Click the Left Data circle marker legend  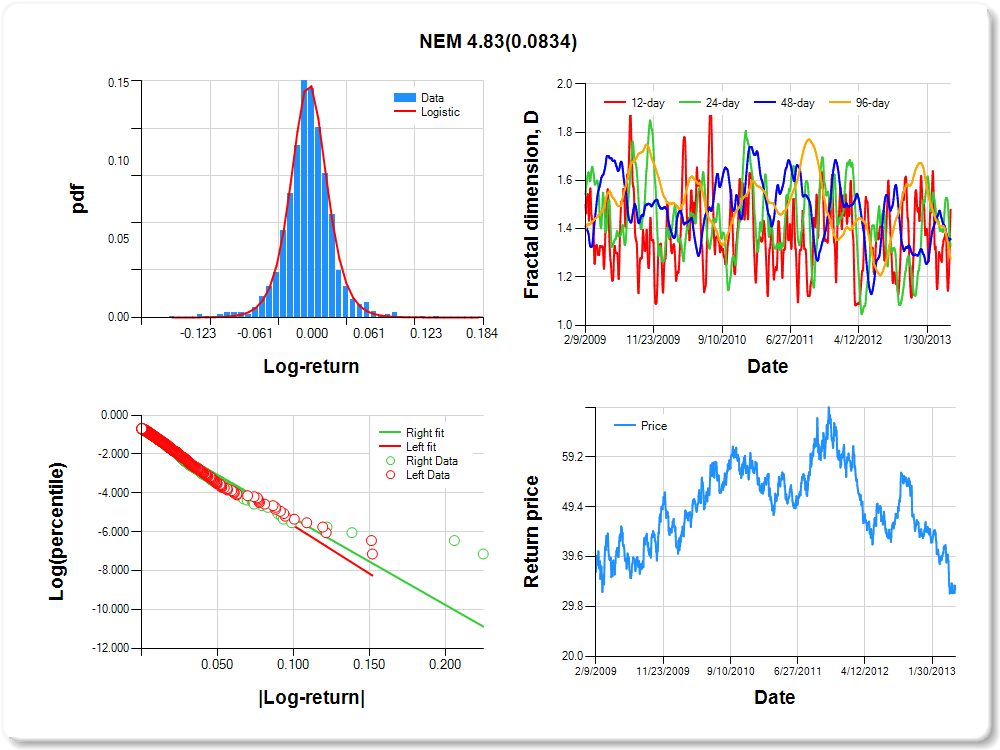(x=390, y=475)
